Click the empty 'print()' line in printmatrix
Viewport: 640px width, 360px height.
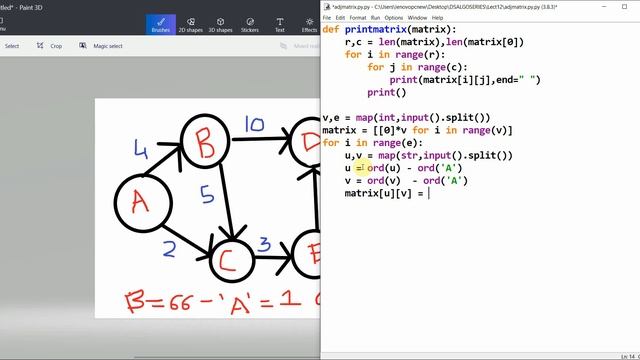(x=387, y=93)
